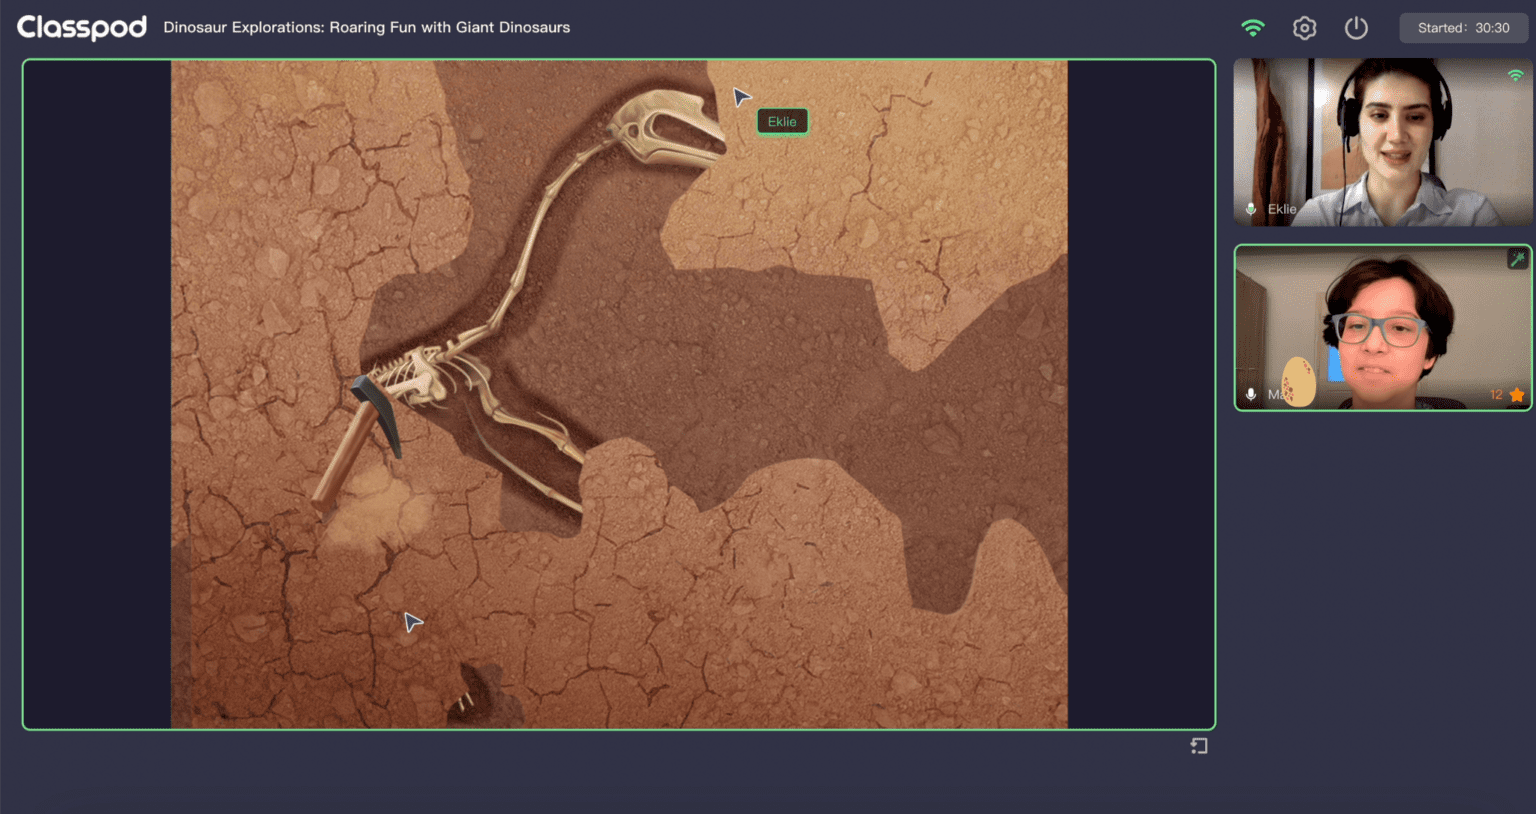Click the power icon to leave class
This screenshot has width=1536, height=814.
pos(1356,28)
